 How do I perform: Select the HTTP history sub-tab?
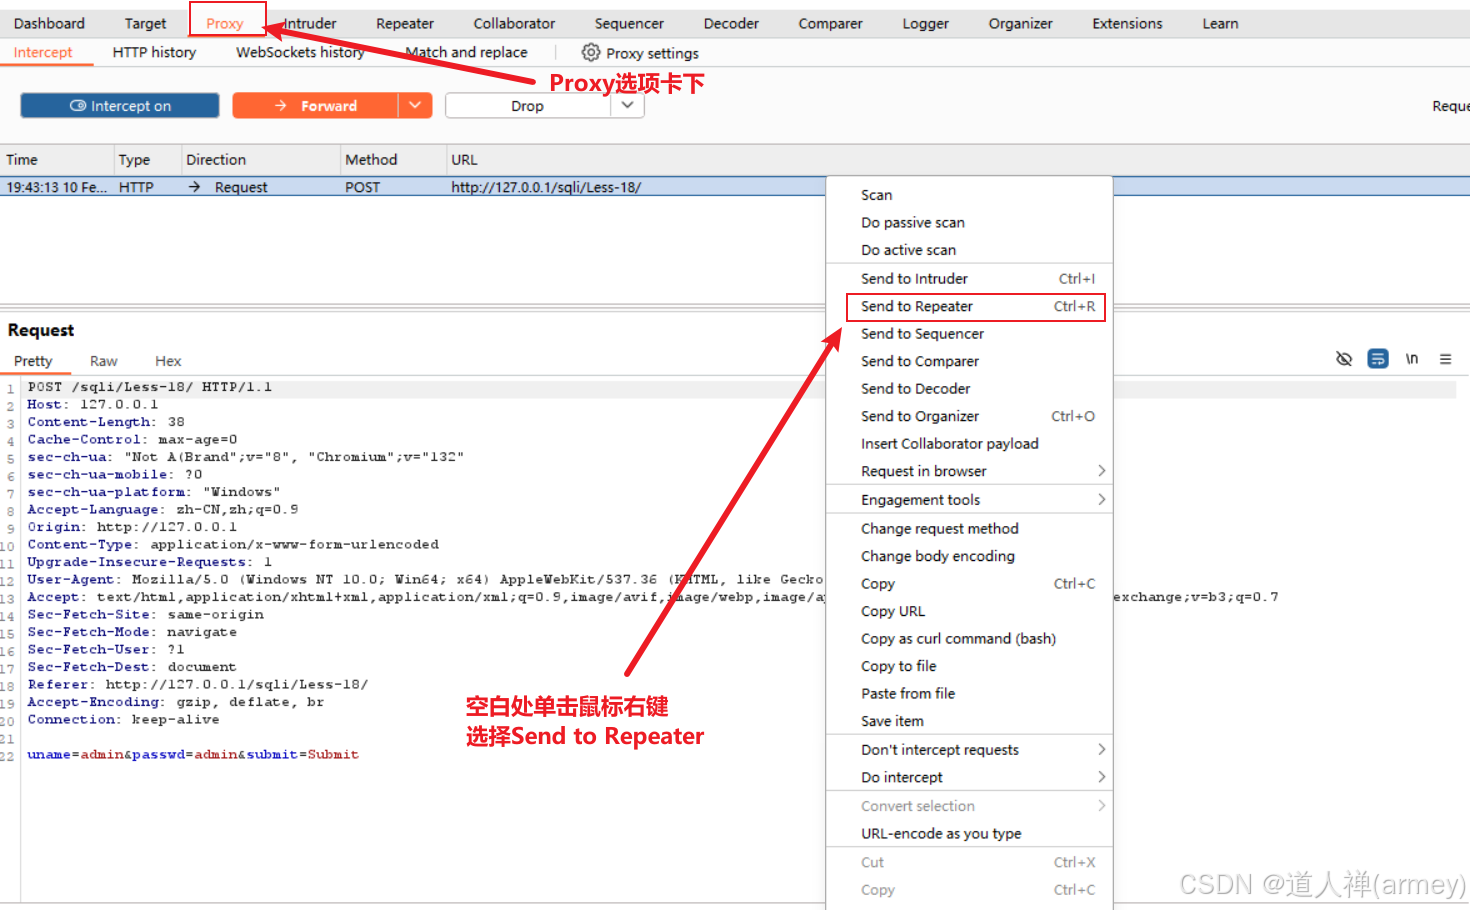point(154,52)
